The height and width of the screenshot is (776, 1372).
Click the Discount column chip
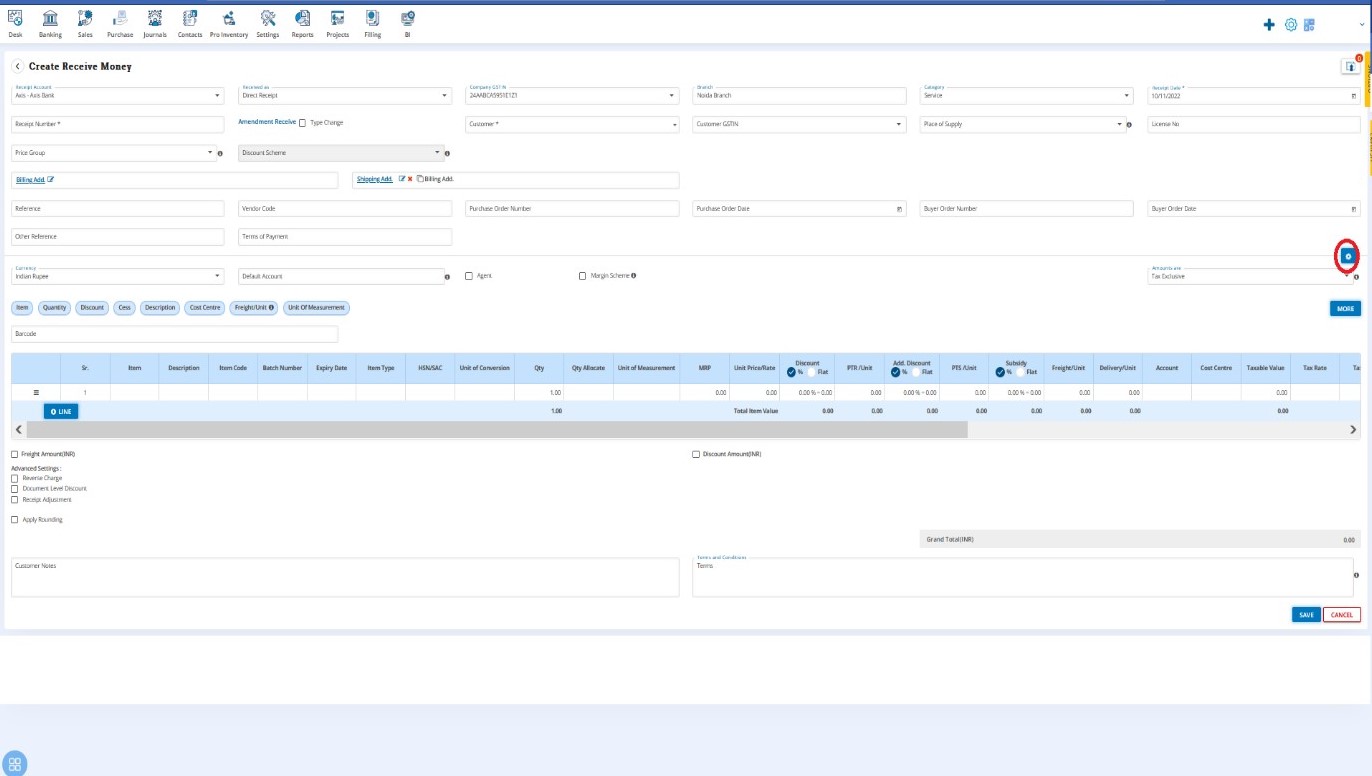coord(92,308)
